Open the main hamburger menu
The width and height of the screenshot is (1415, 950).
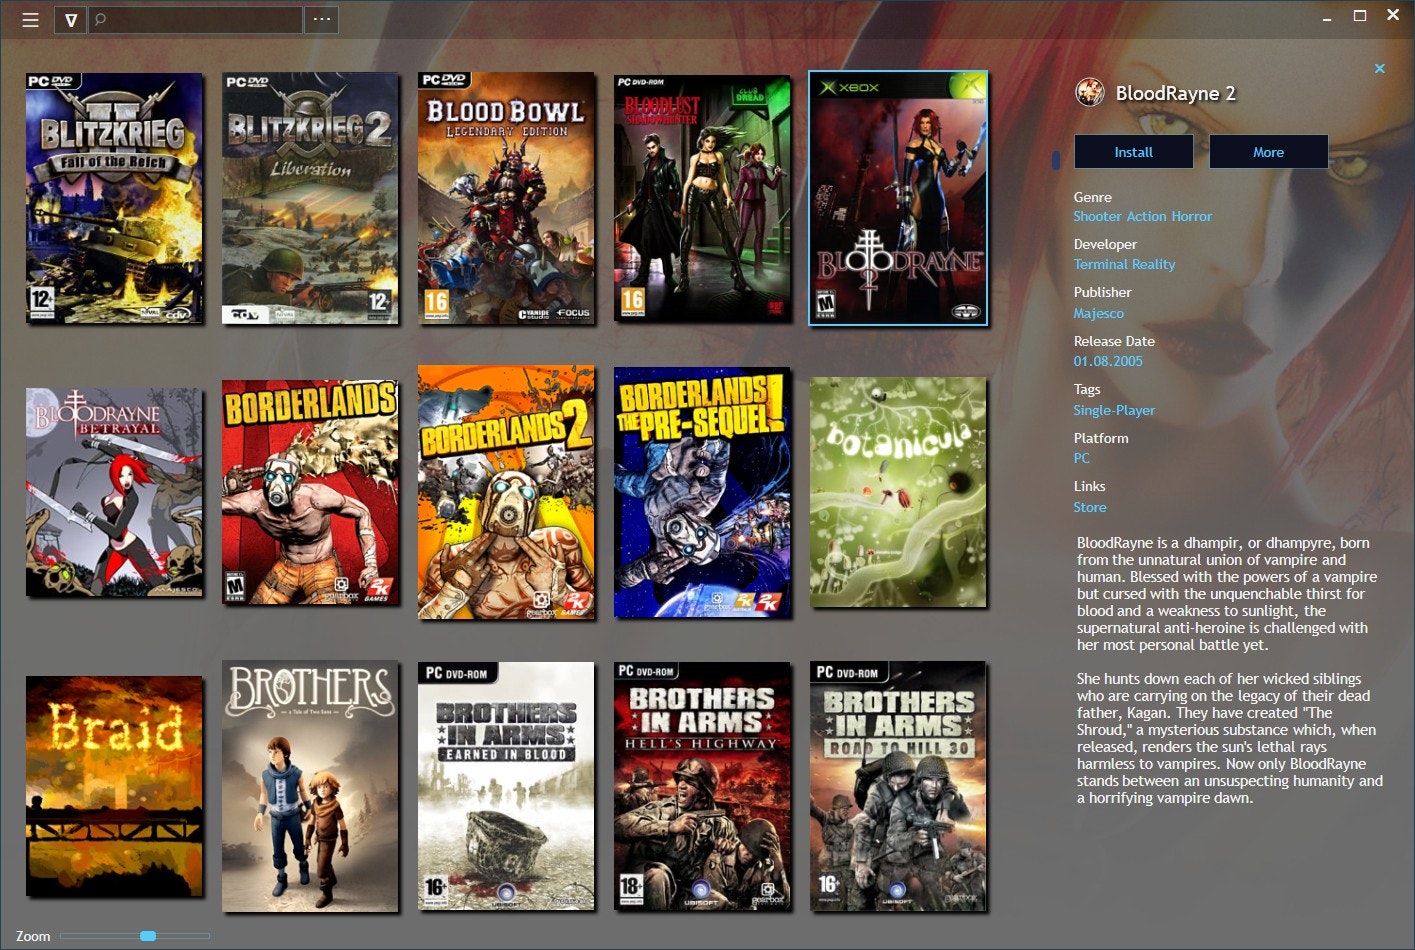pos(30,19)
